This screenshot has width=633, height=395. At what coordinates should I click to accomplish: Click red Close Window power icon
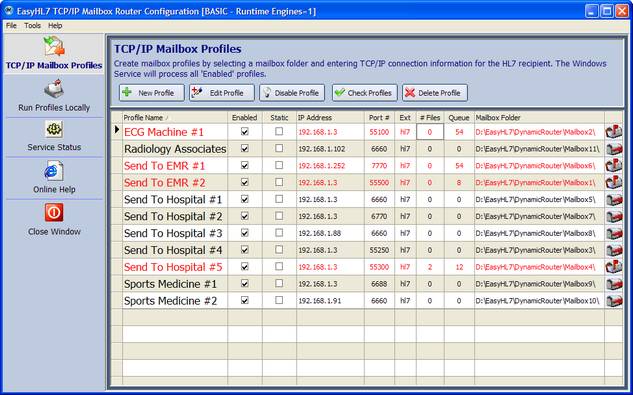click(54, 212)
